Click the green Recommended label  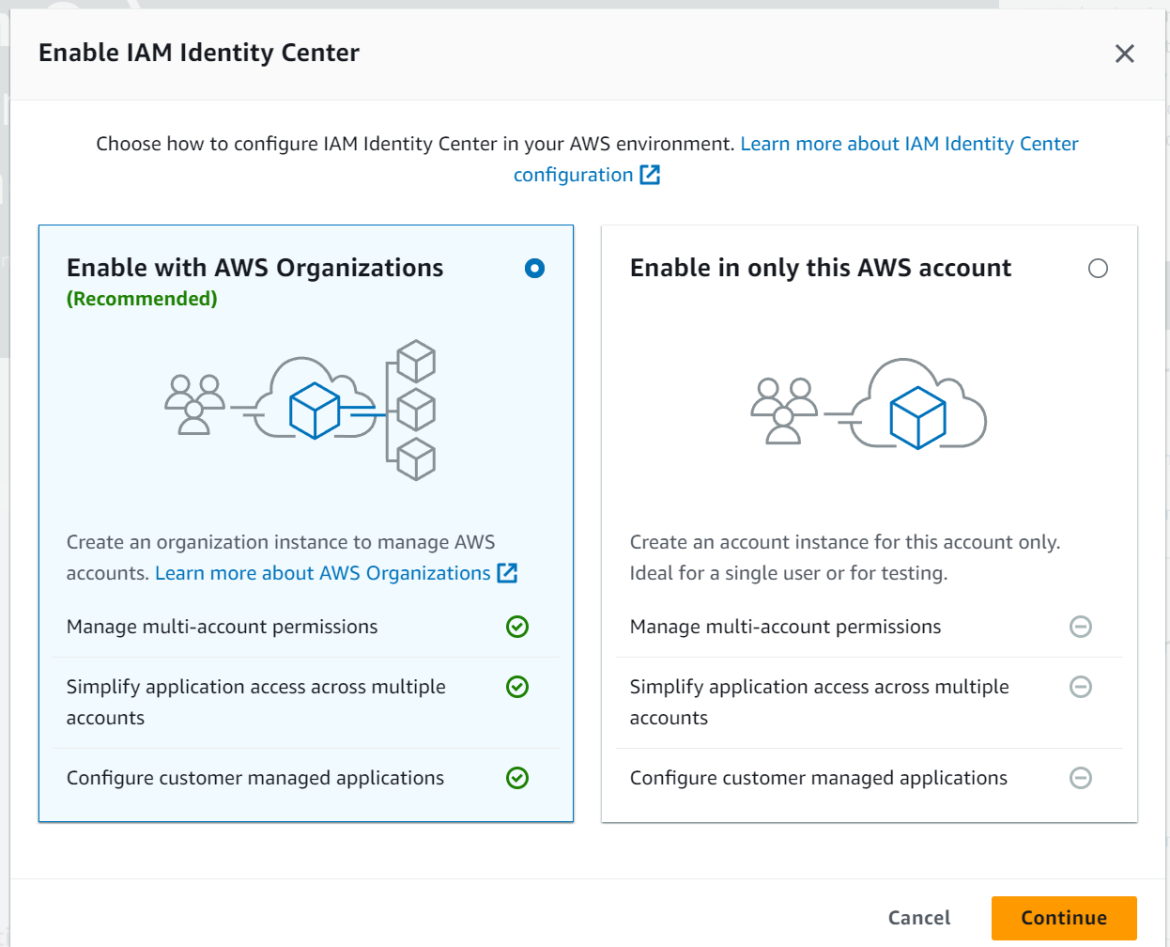pyautogui.click(x=140, y=298)
